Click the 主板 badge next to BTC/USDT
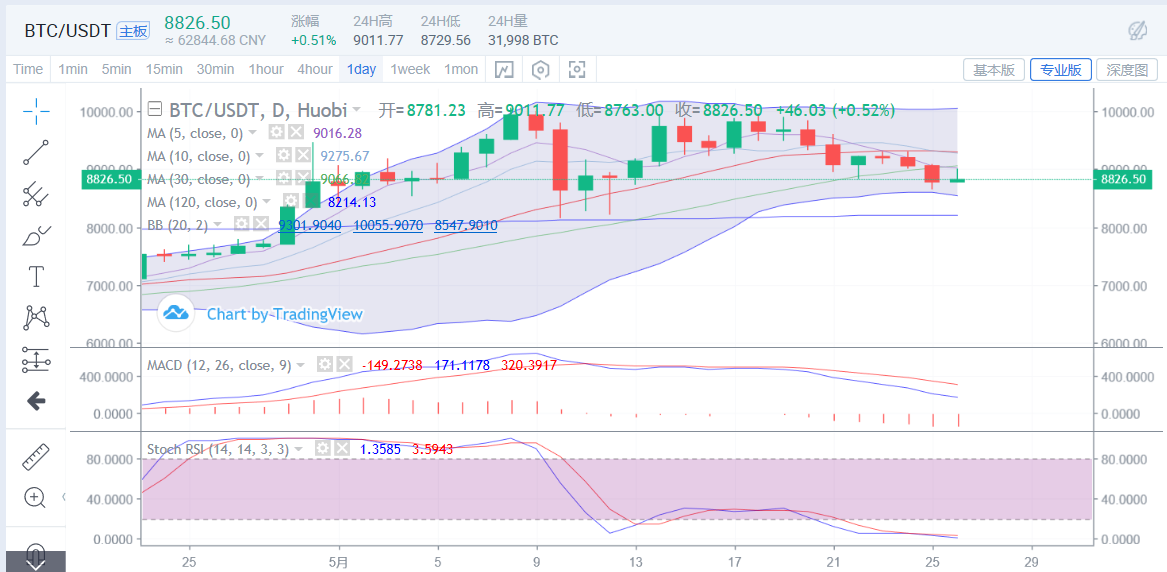 click(x=135, y=30)
